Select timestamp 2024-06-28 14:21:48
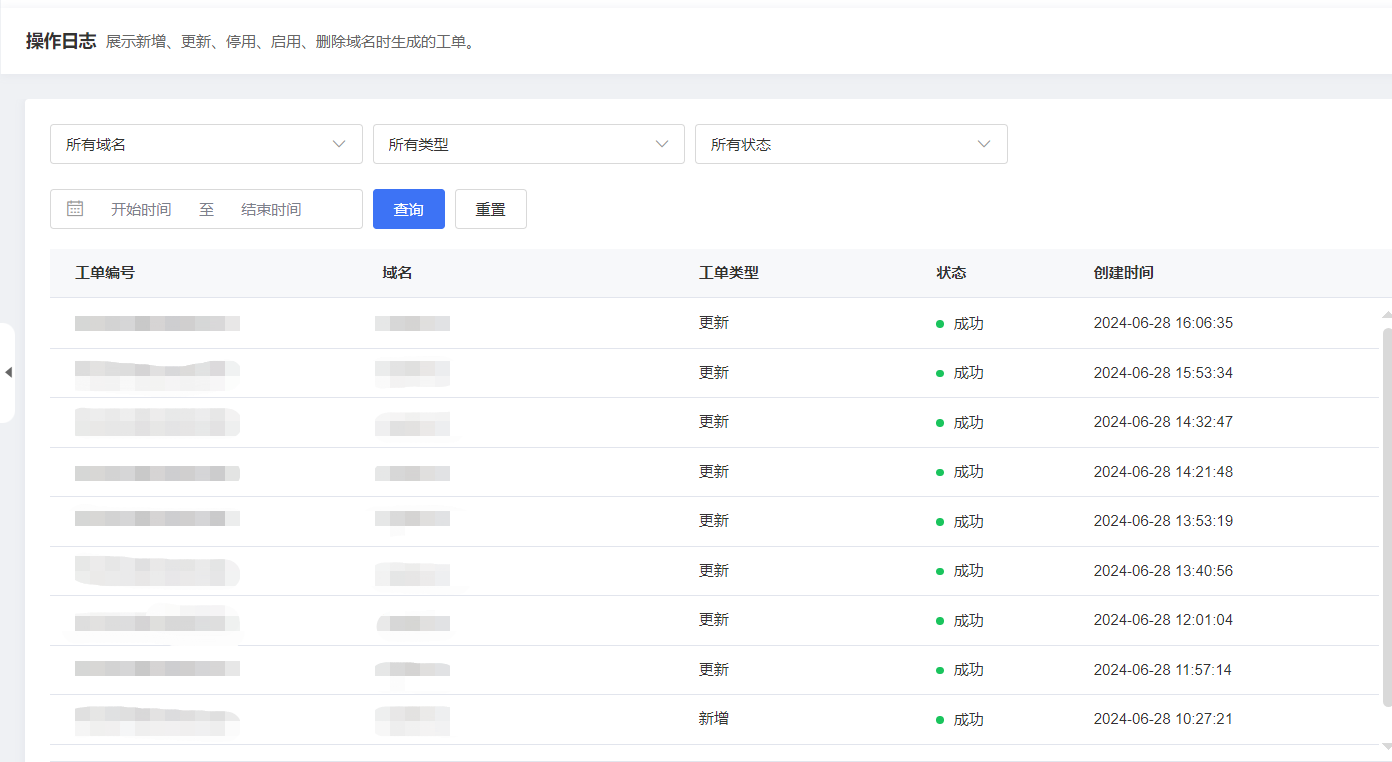Viewport: 1392px width, 762px height. click(x=1163, y=472)
